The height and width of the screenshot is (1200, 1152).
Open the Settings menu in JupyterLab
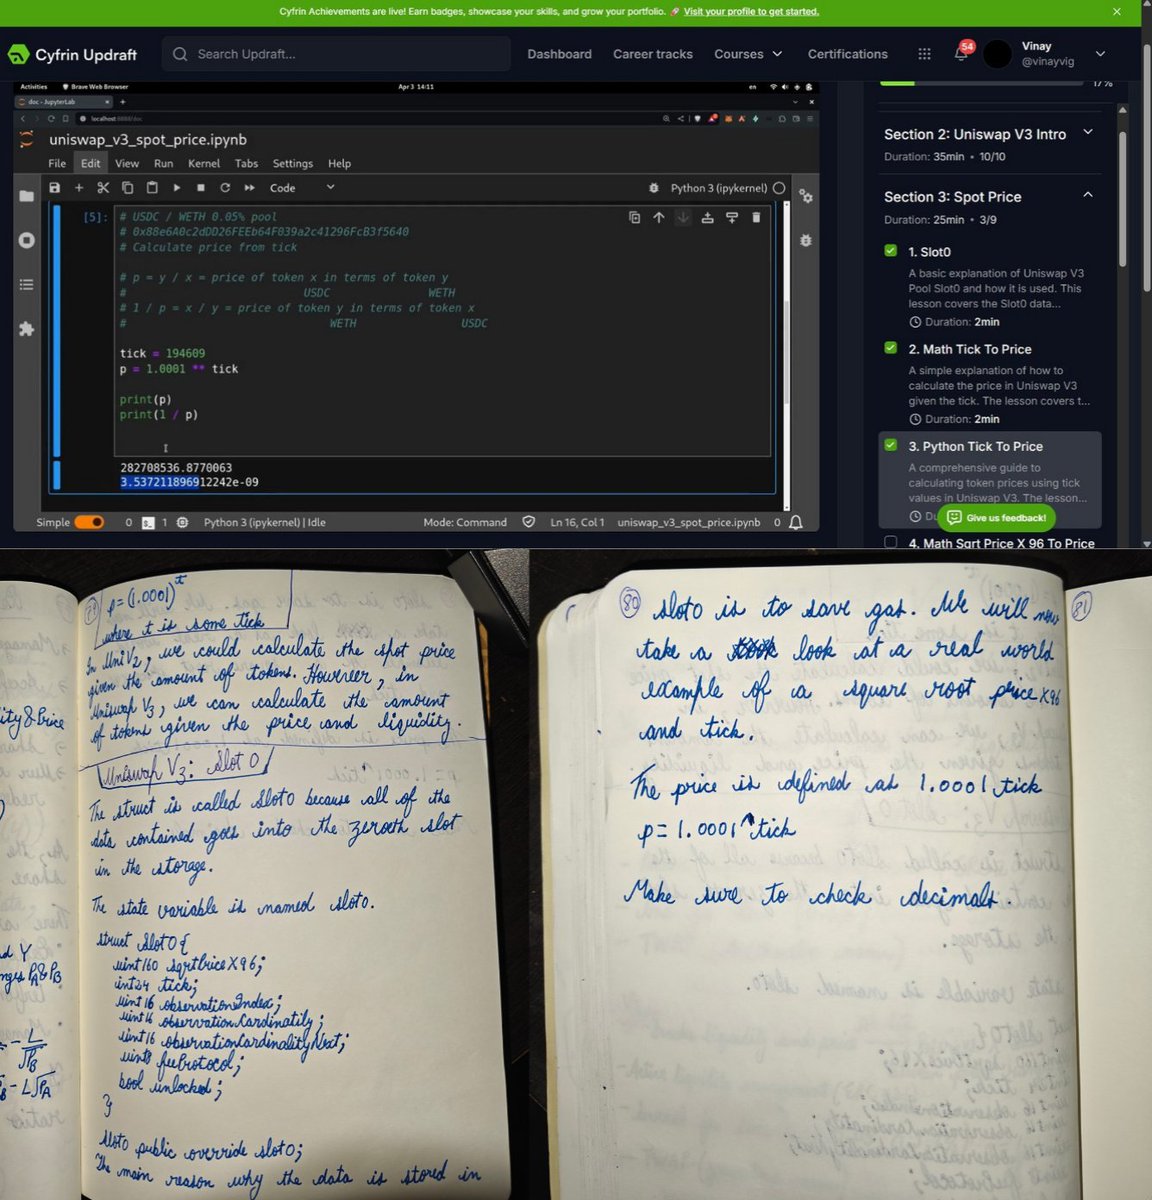293,163
